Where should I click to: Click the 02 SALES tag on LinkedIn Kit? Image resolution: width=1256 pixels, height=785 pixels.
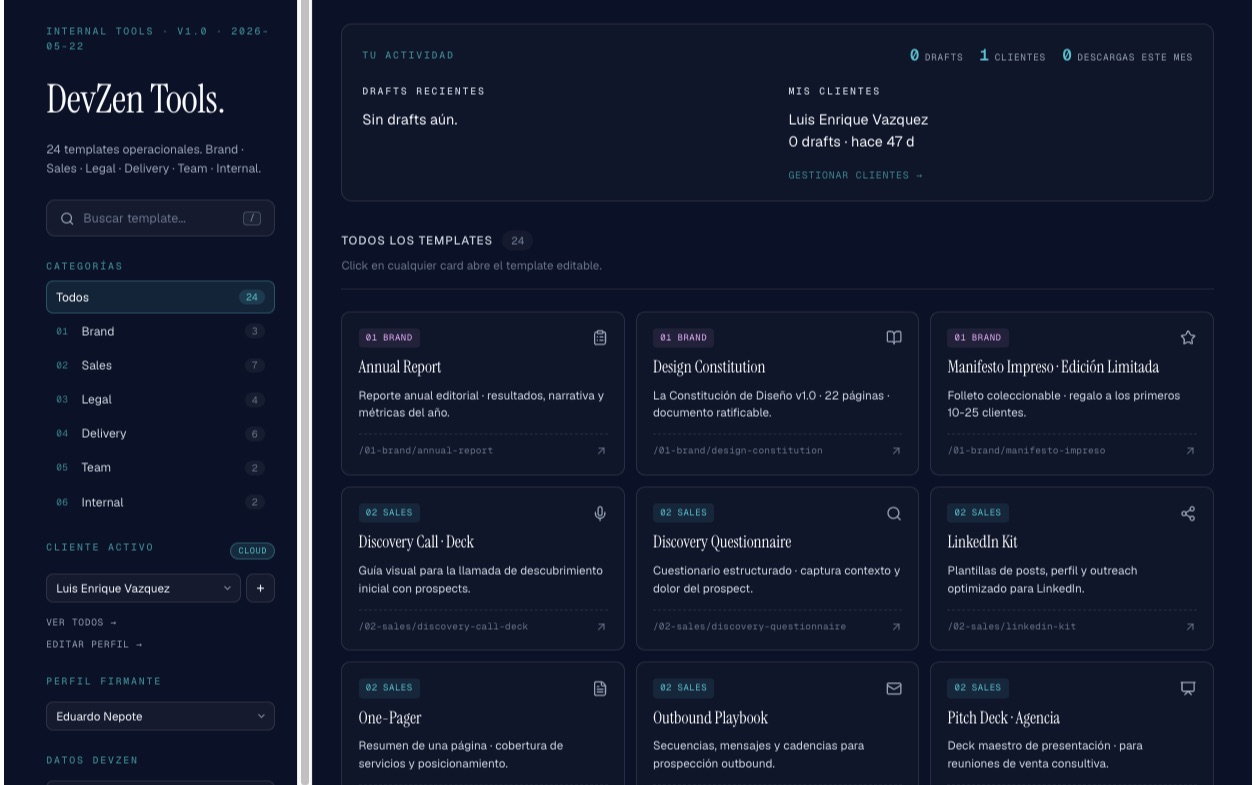pyautogui.click(x=978, y=513)
